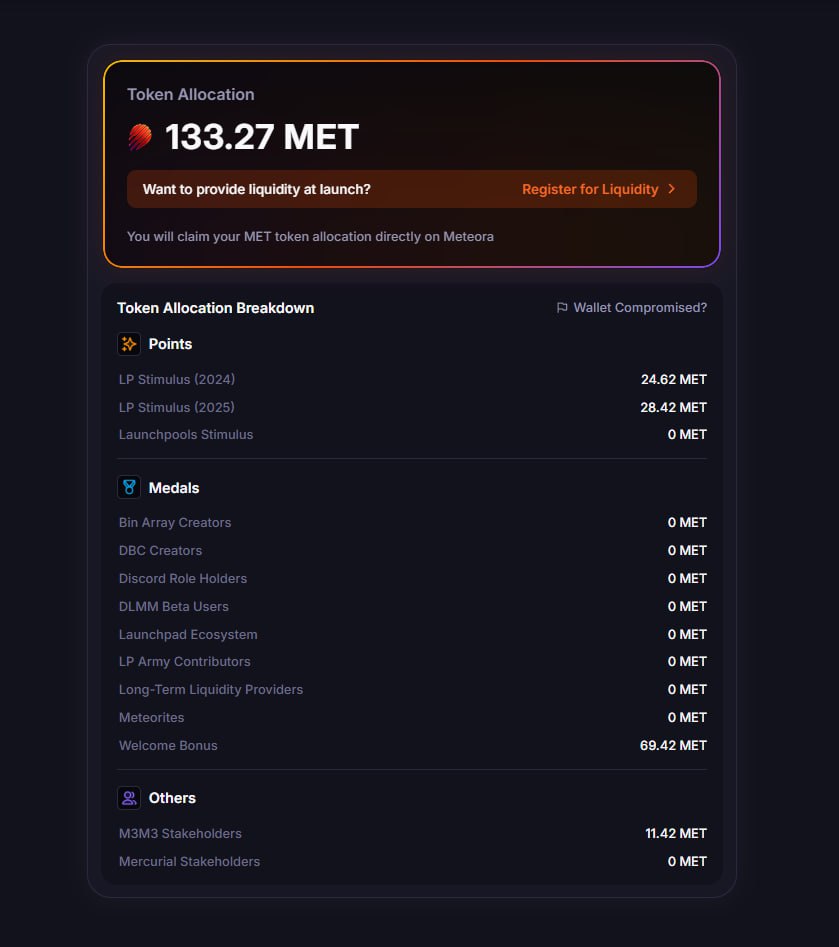The height and width of the screenshot is (947, 839).
Task: Click the Mercurial Stakeholders row label
Action: tap(189, 862)
